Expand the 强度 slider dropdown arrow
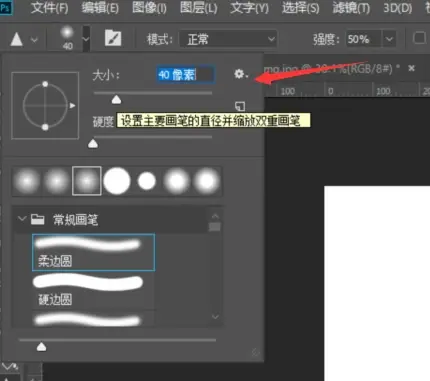The width and height of the screenshot is (430, 381). 389,39
